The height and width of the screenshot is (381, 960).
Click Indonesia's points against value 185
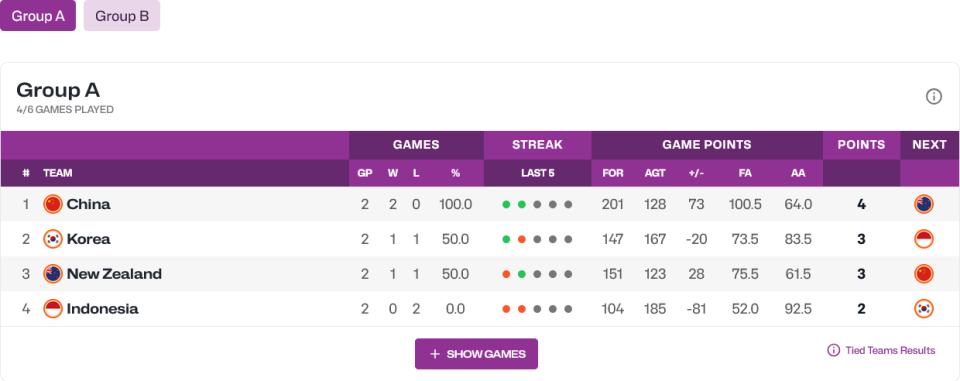pos(655,309)
